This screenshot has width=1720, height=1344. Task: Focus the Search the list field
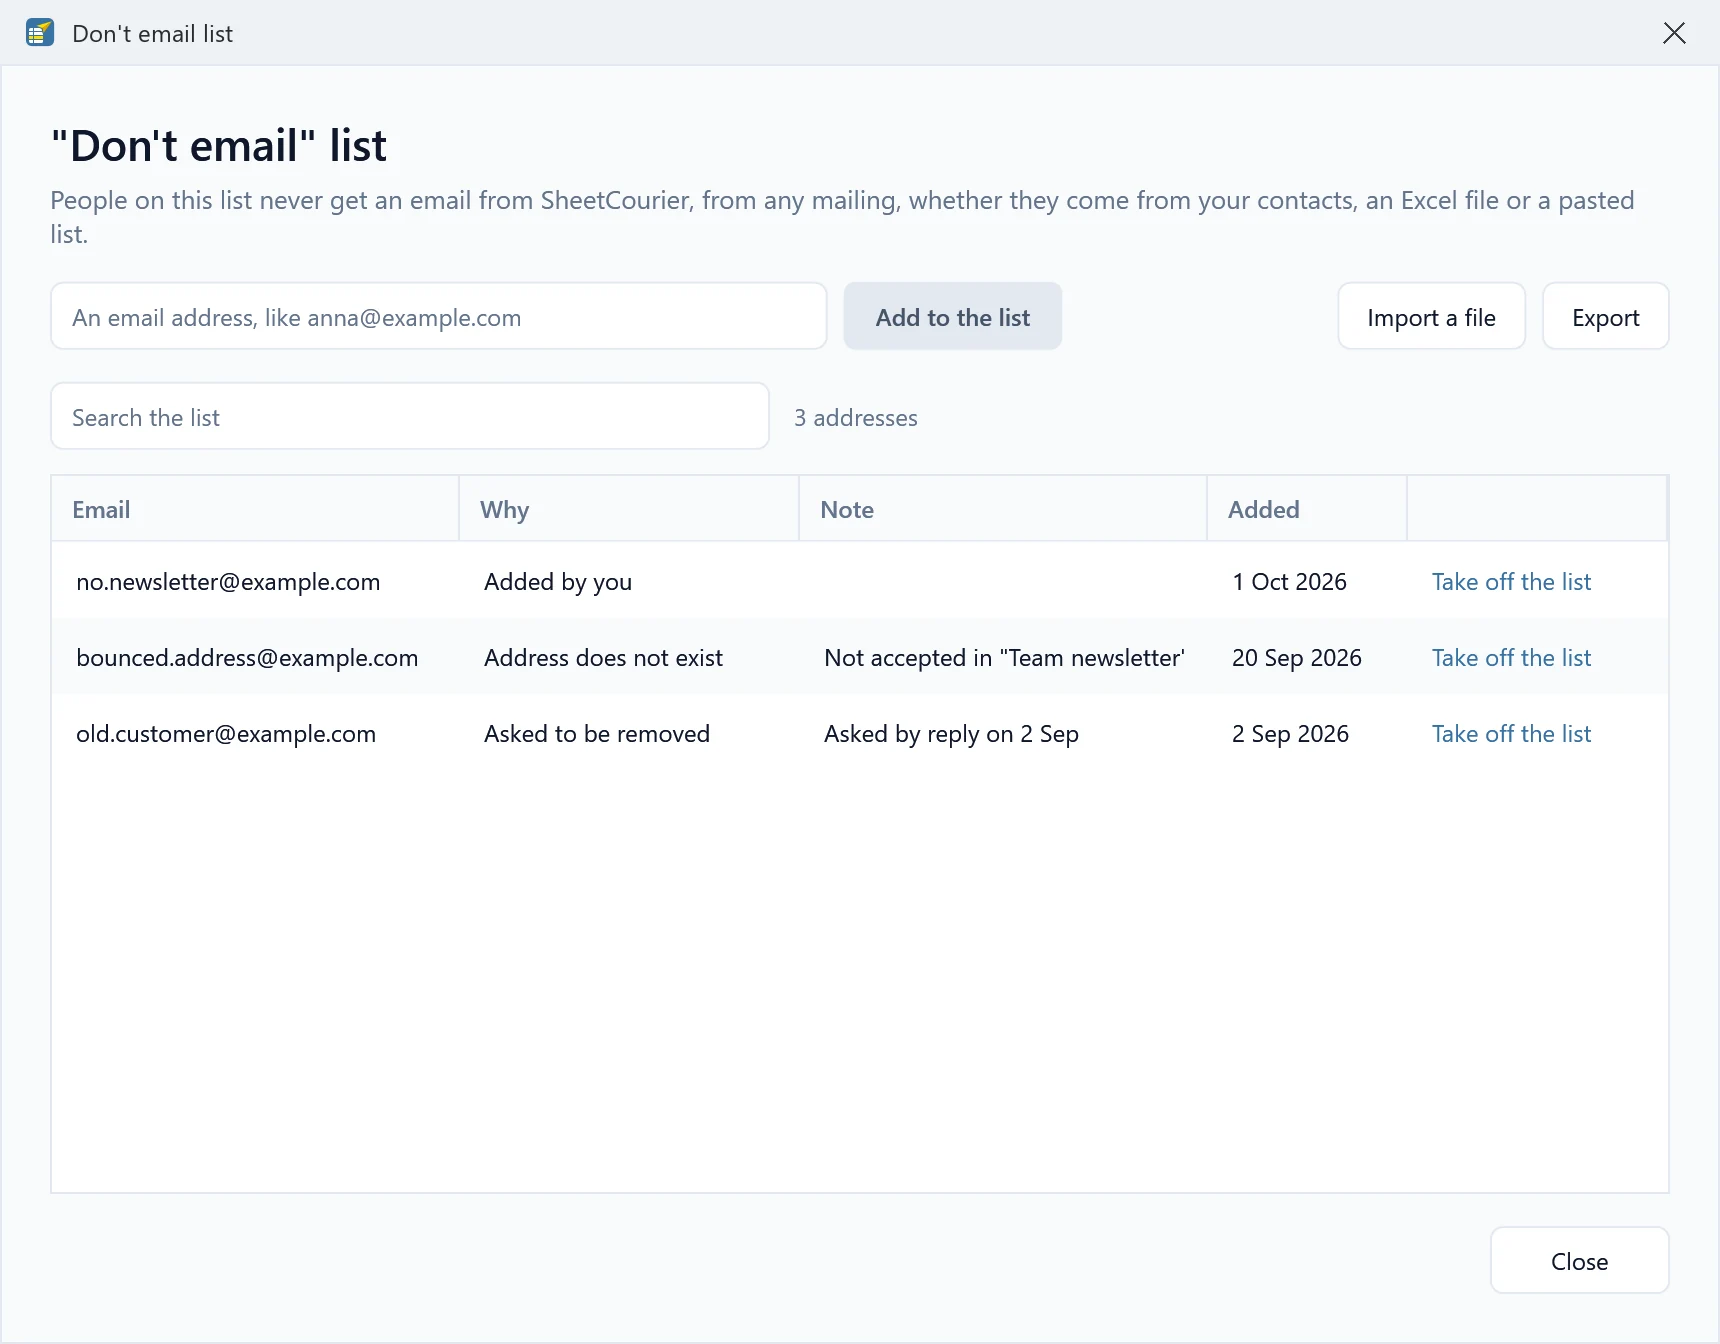410,416
